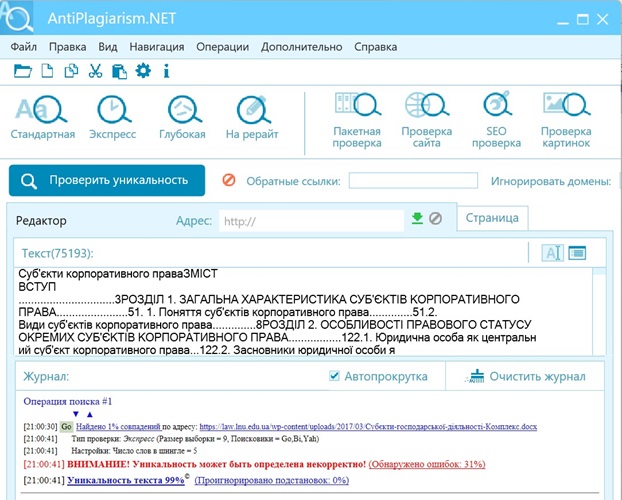Image resolution: width=622 pixels, height=500 pixels.
Task: Open the Файл menu
Action: 23,47
